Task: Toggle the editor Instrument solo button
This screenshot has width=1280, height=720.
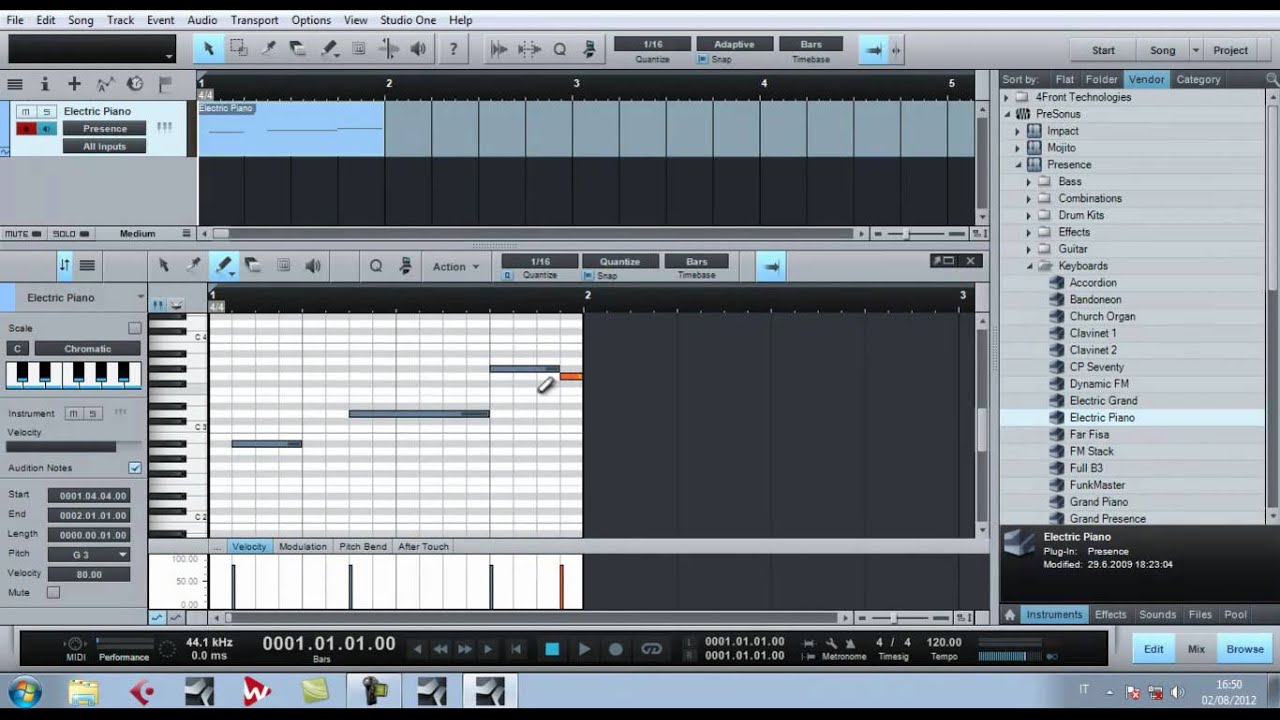Action: pos(91,413)
